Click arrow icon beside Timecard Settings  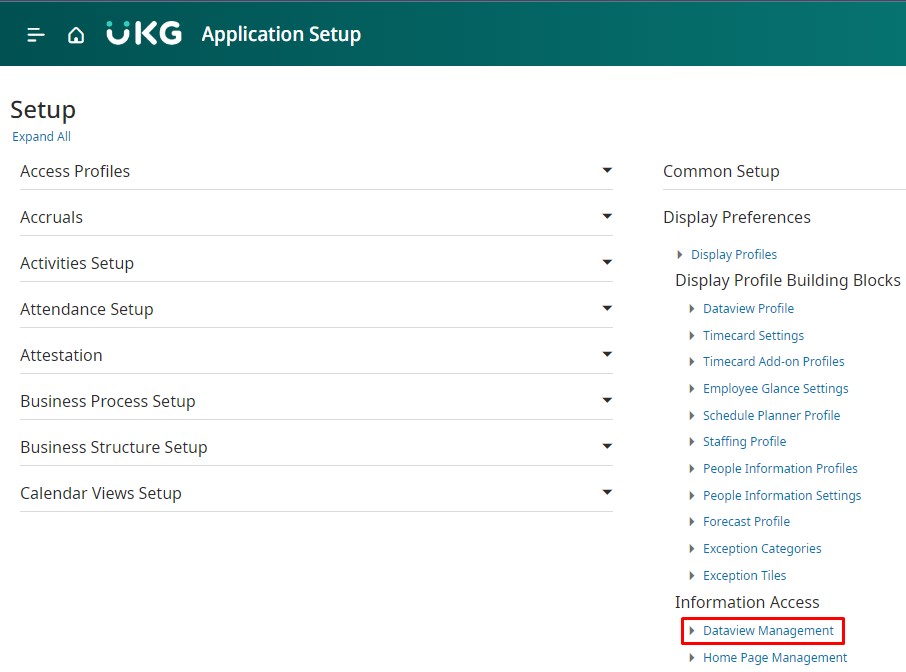692,336
